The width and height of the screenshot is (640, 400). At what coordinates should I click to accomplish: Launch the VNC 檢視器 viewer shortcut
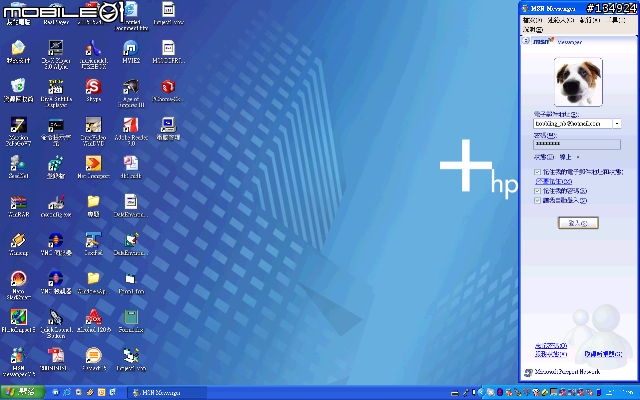click(56, 282)
